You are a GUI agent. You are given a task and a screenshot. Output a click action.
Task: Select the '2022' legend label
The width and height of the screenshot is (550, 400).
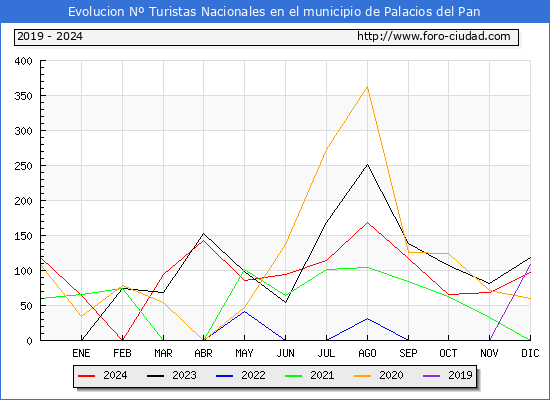[x=253, y=375]
